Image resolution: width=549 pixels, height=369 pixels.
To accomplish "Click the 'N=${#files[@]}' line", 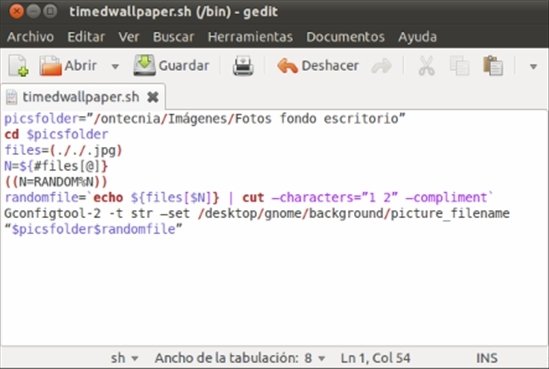I will [x=56, y=166].
